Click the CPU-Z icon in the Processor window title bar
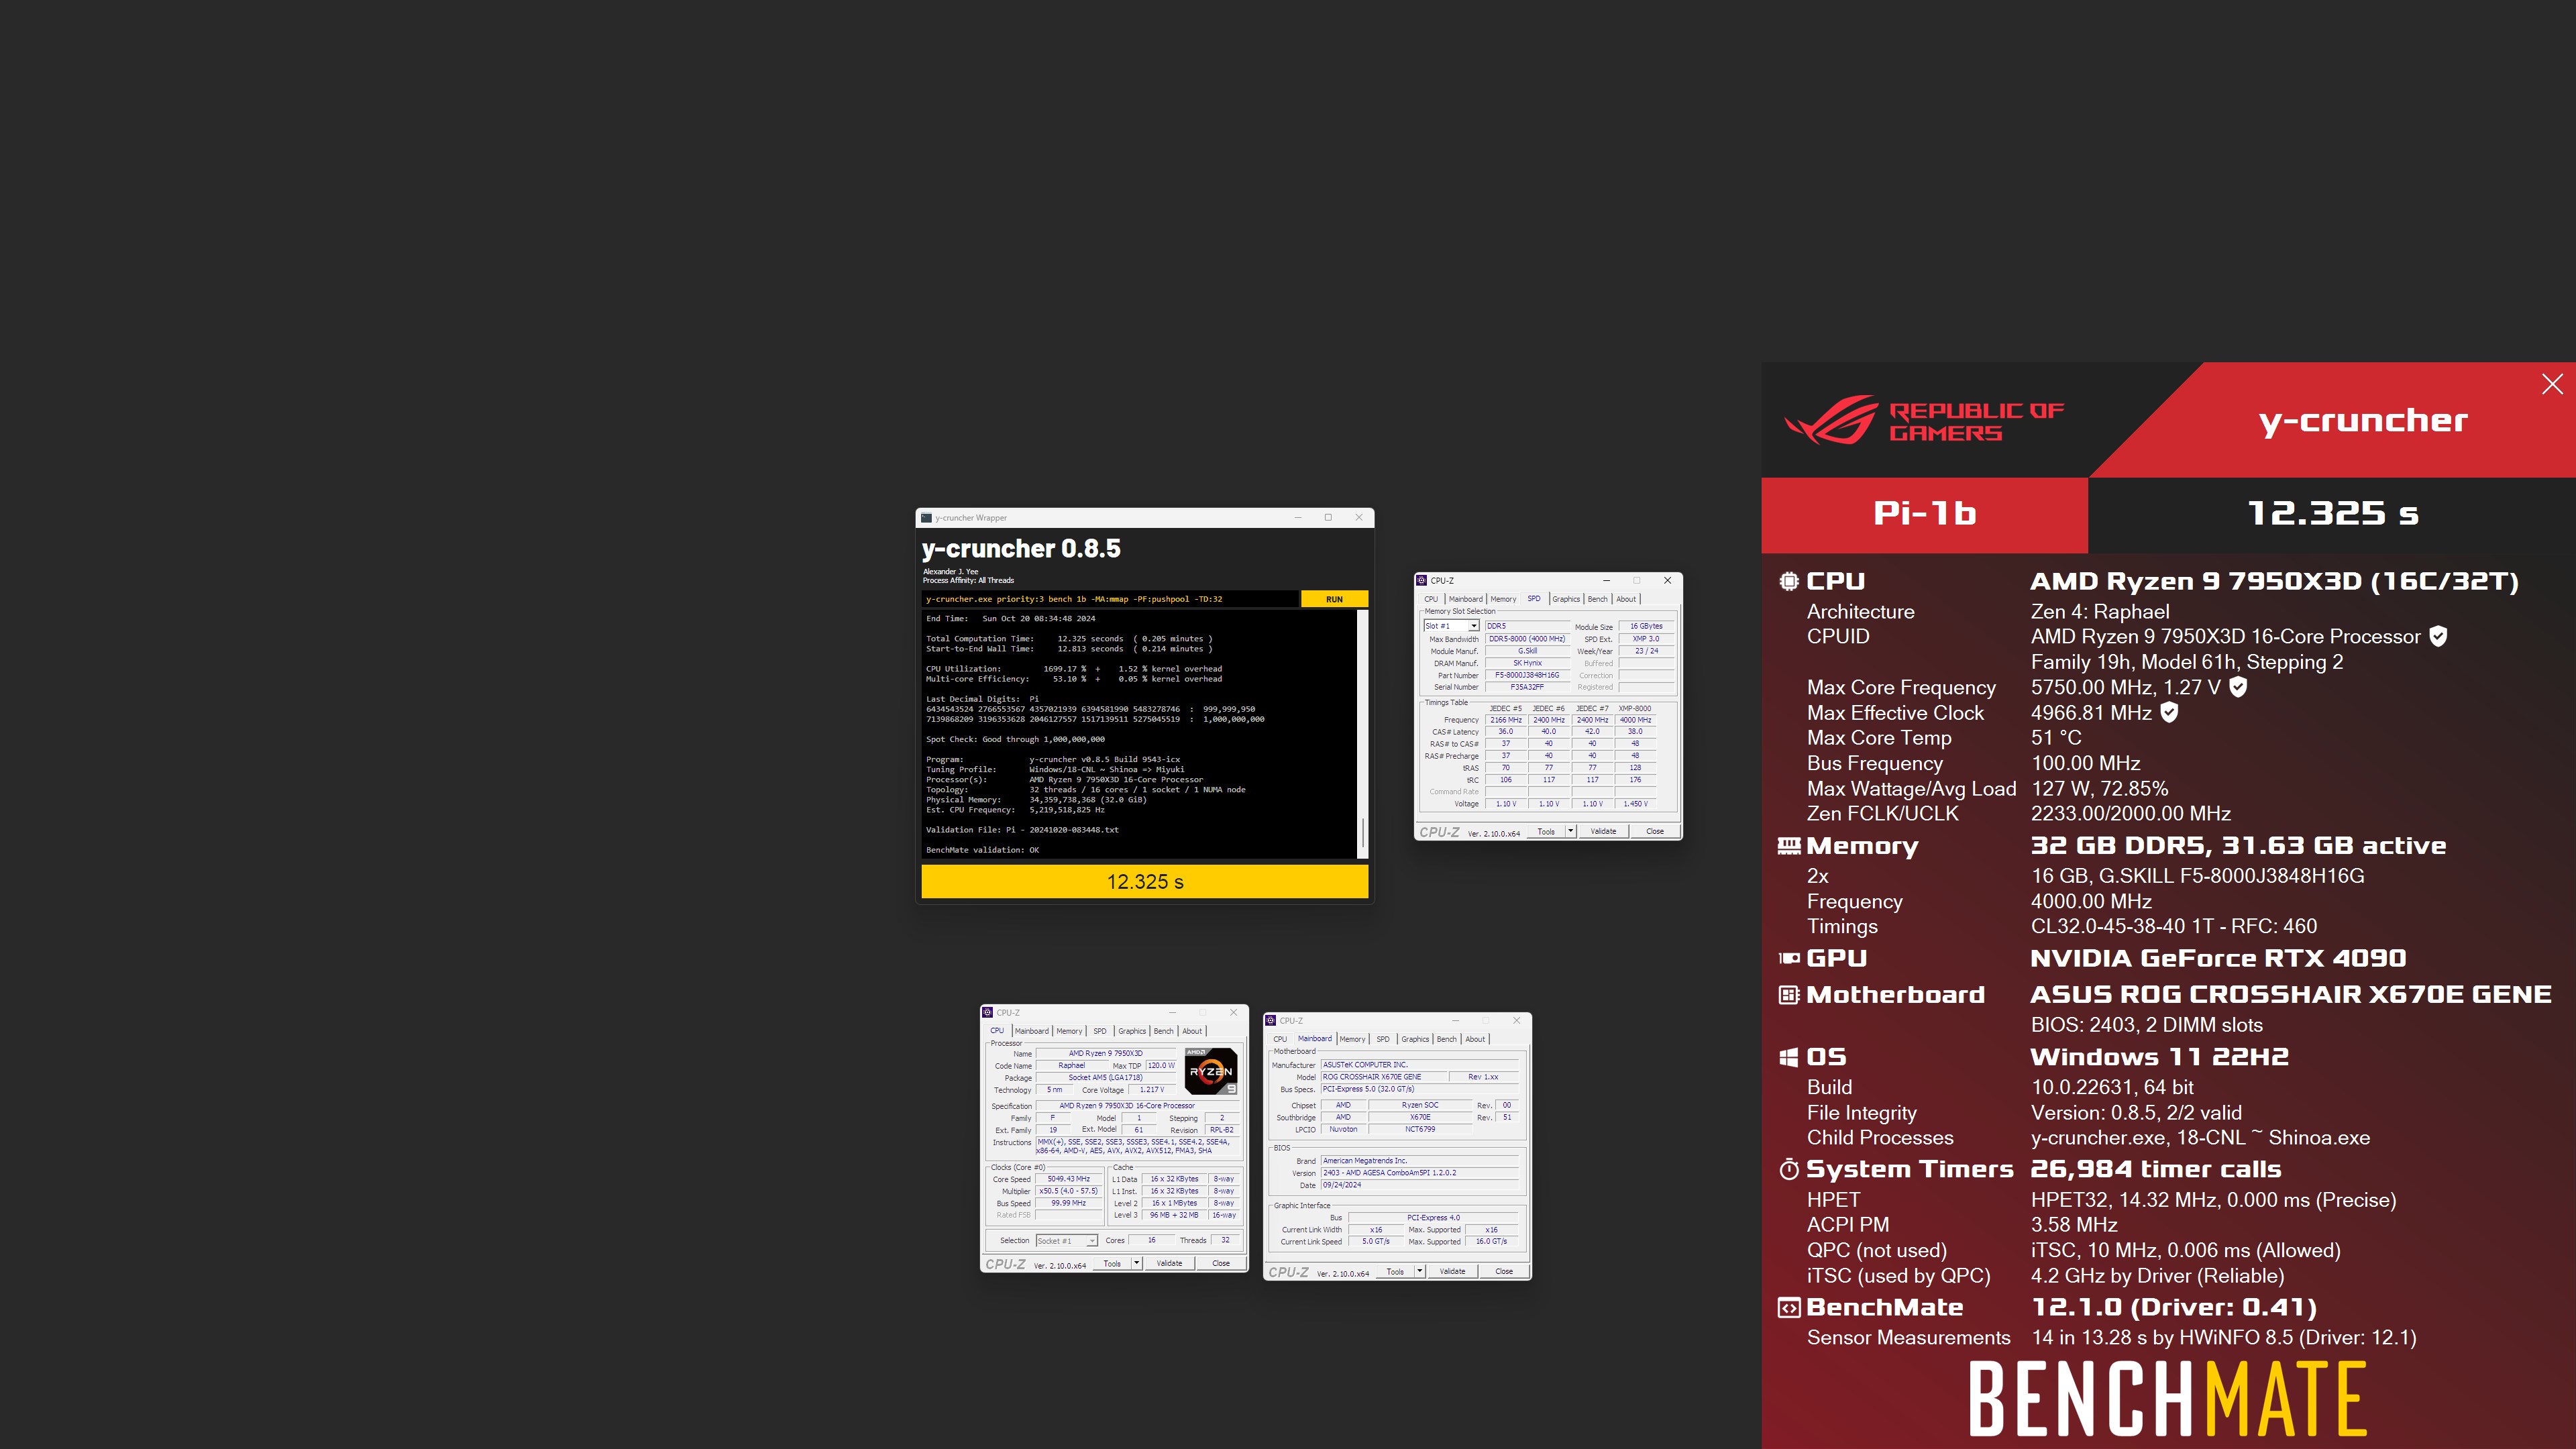The image size is (2576, 1449). [988, 1012]
